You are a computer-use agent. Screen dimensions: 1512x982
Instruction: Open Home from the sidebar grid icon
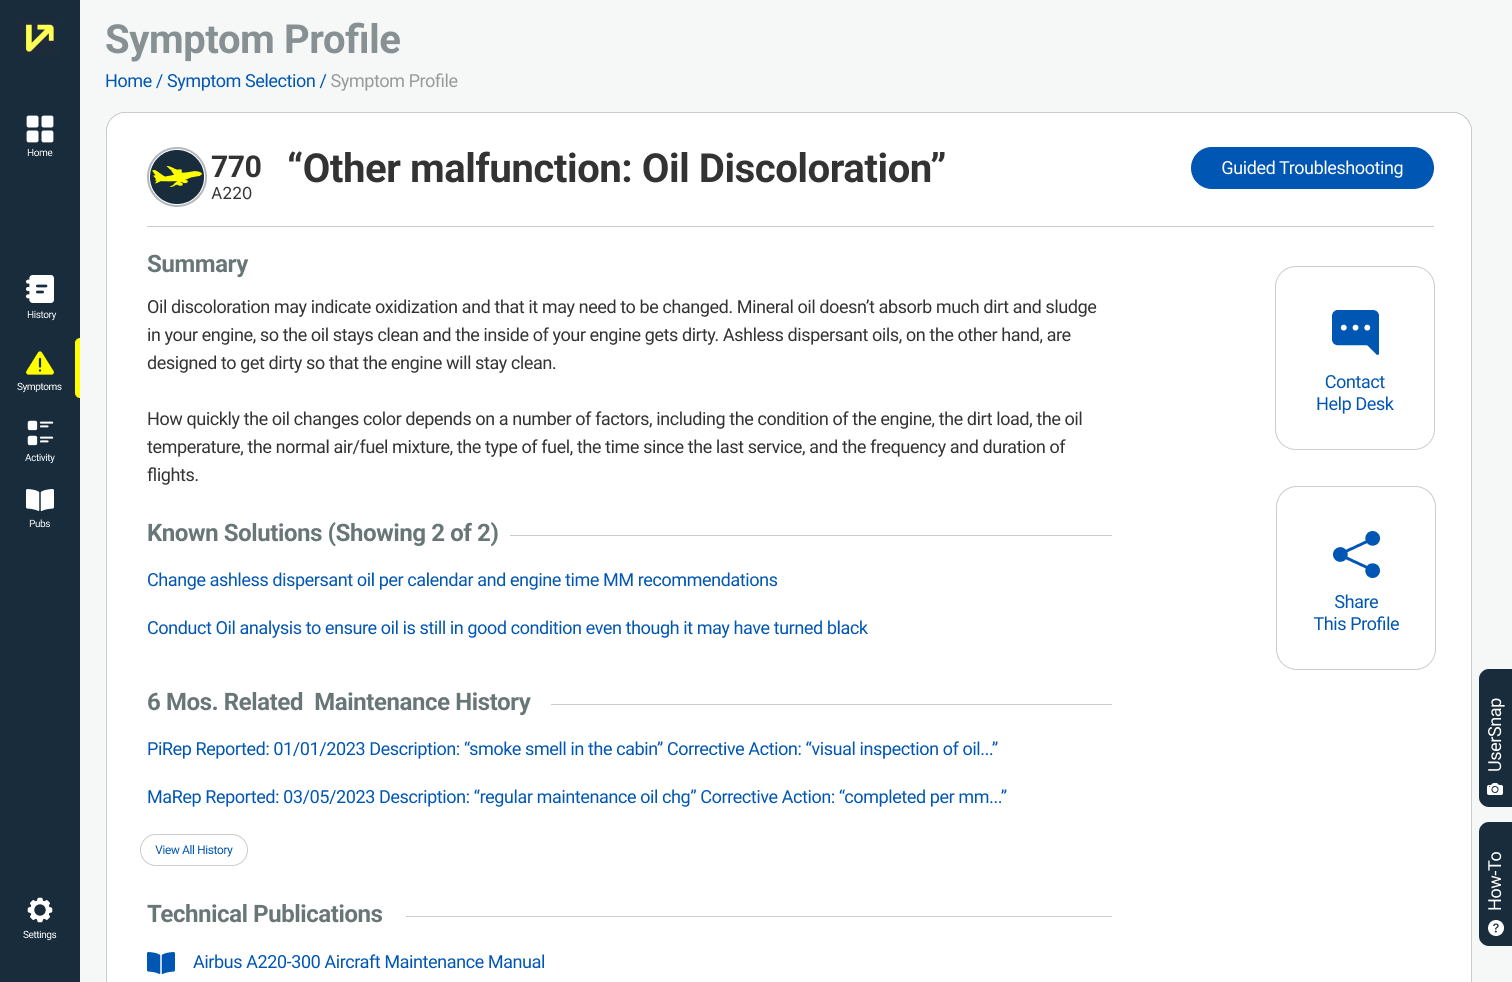tap(40, 129)
